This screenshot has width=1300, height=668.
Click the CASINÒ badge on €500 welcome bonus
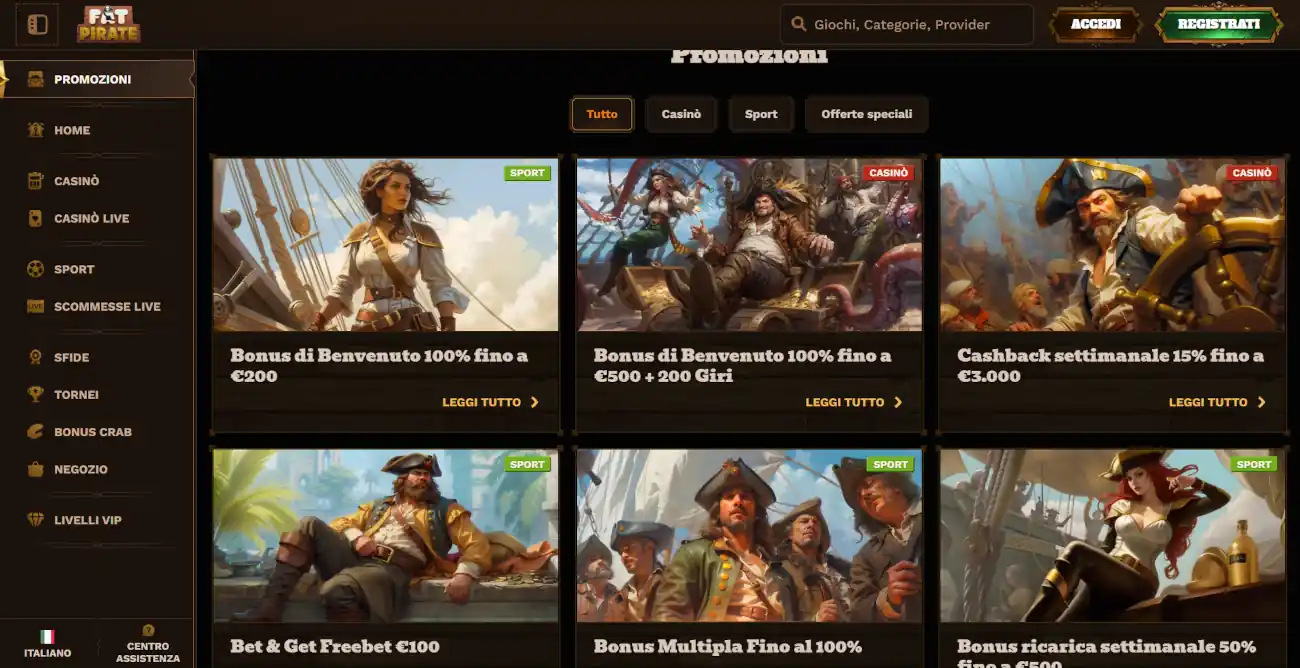[x=889, y=173]
